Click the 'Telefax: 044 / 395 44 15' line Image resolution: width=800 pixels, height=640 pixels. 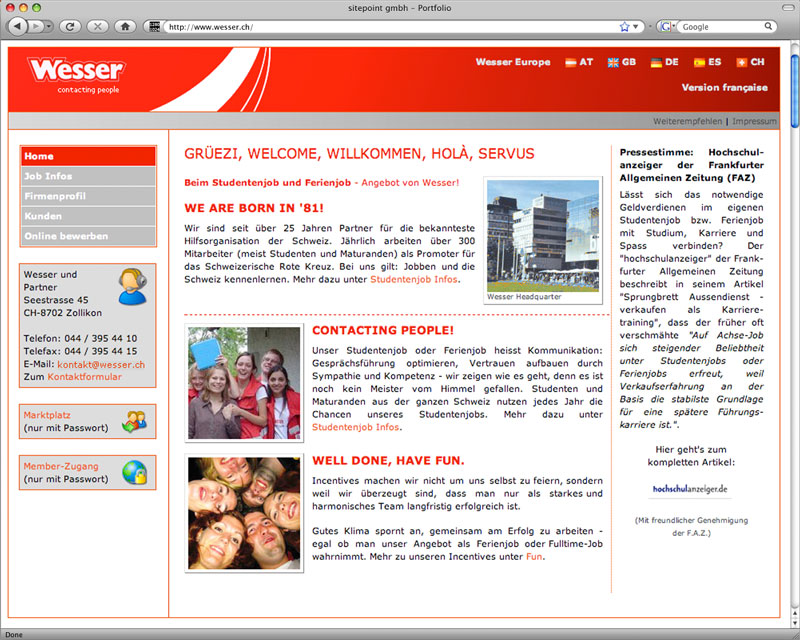pos(80,351)
